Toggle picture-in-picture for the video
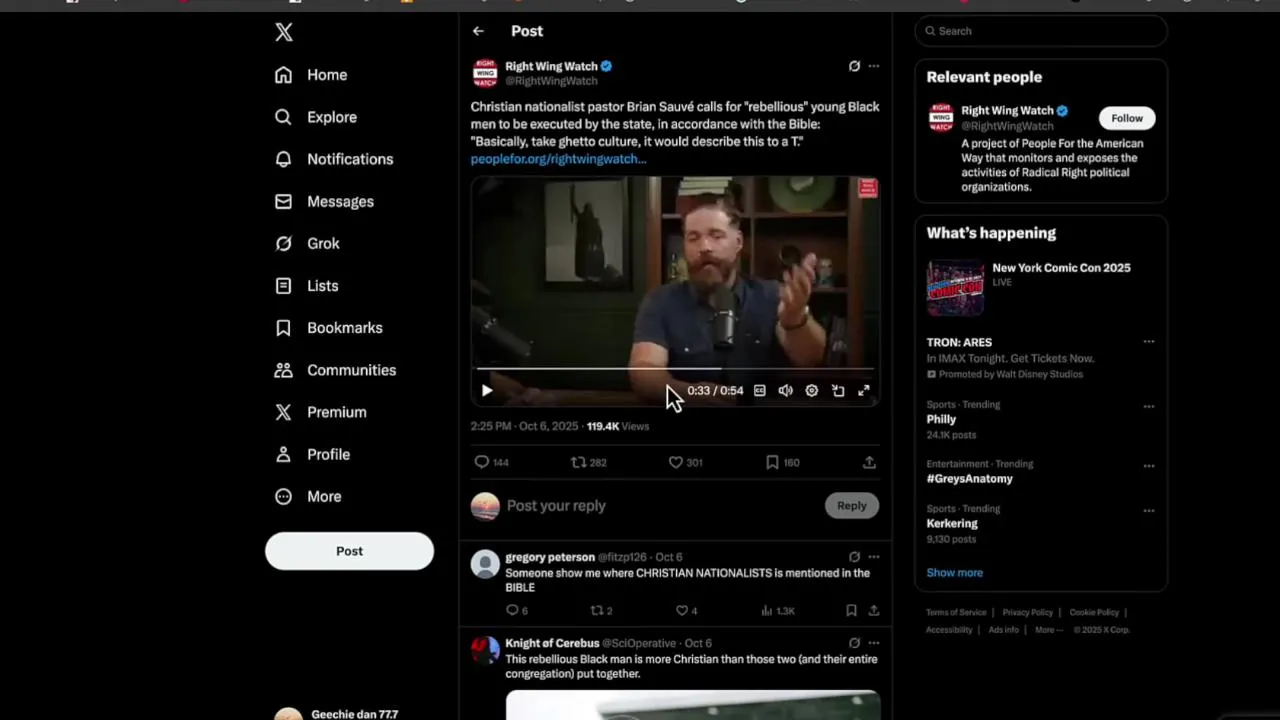 pyautogui.click(x=838, y=391)
